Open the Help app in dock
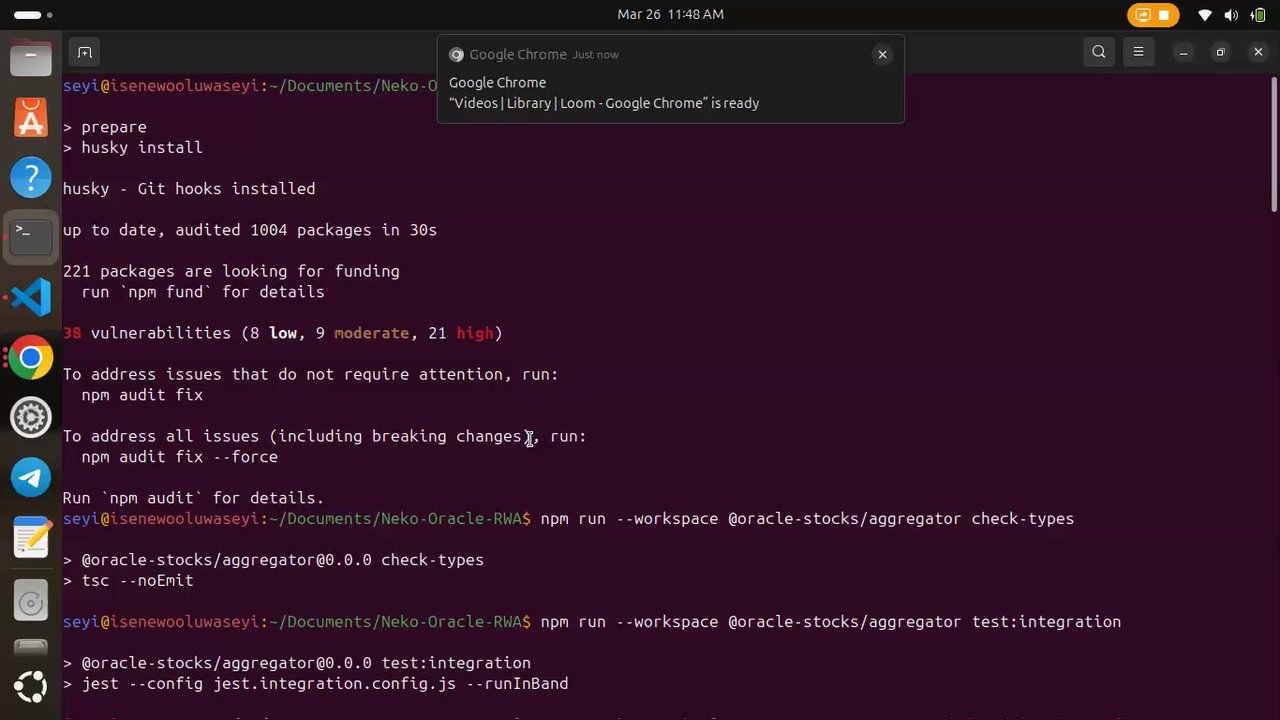The image size is (1280, 720). [x=31, y=178]
